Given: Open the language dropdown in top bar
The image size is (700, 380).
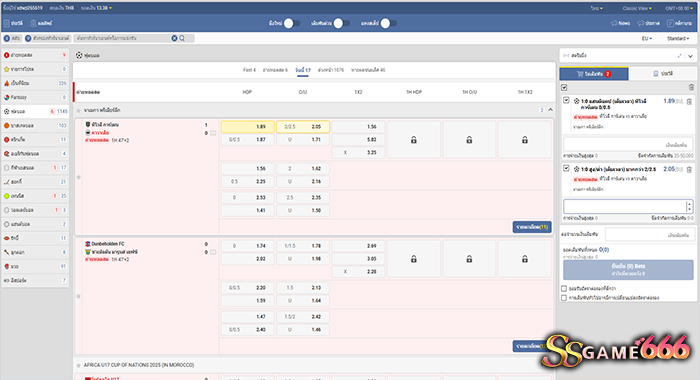Looking at the screenshot, I should pos(596,8).
